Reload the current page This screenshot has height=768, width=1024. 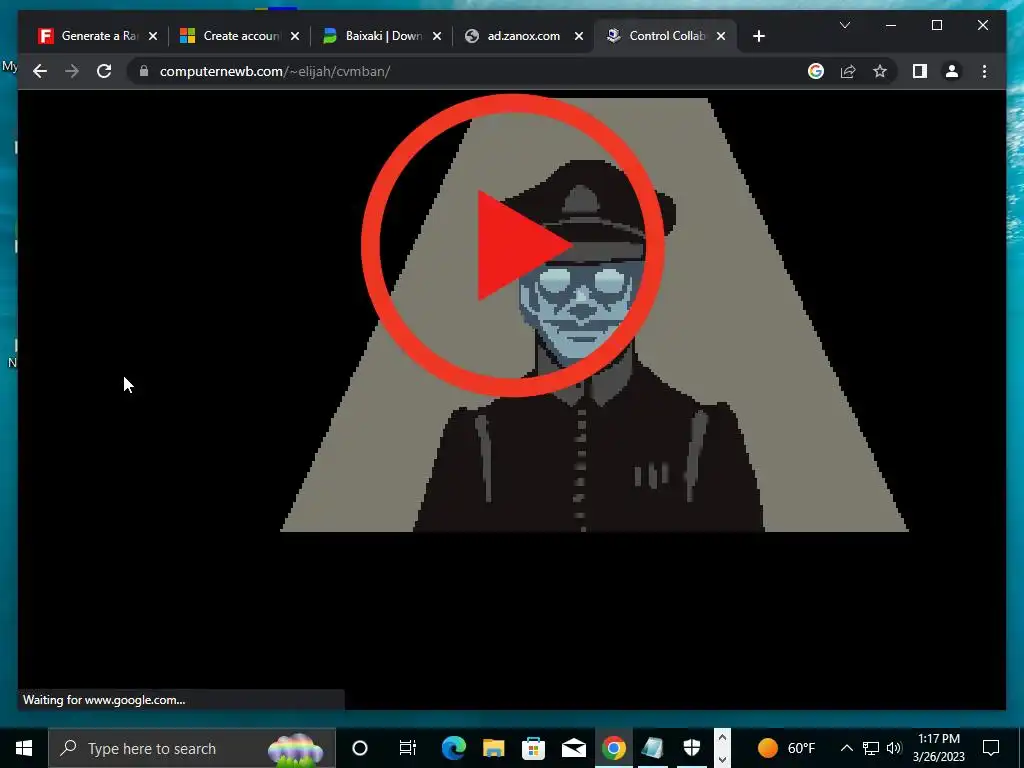104,71
